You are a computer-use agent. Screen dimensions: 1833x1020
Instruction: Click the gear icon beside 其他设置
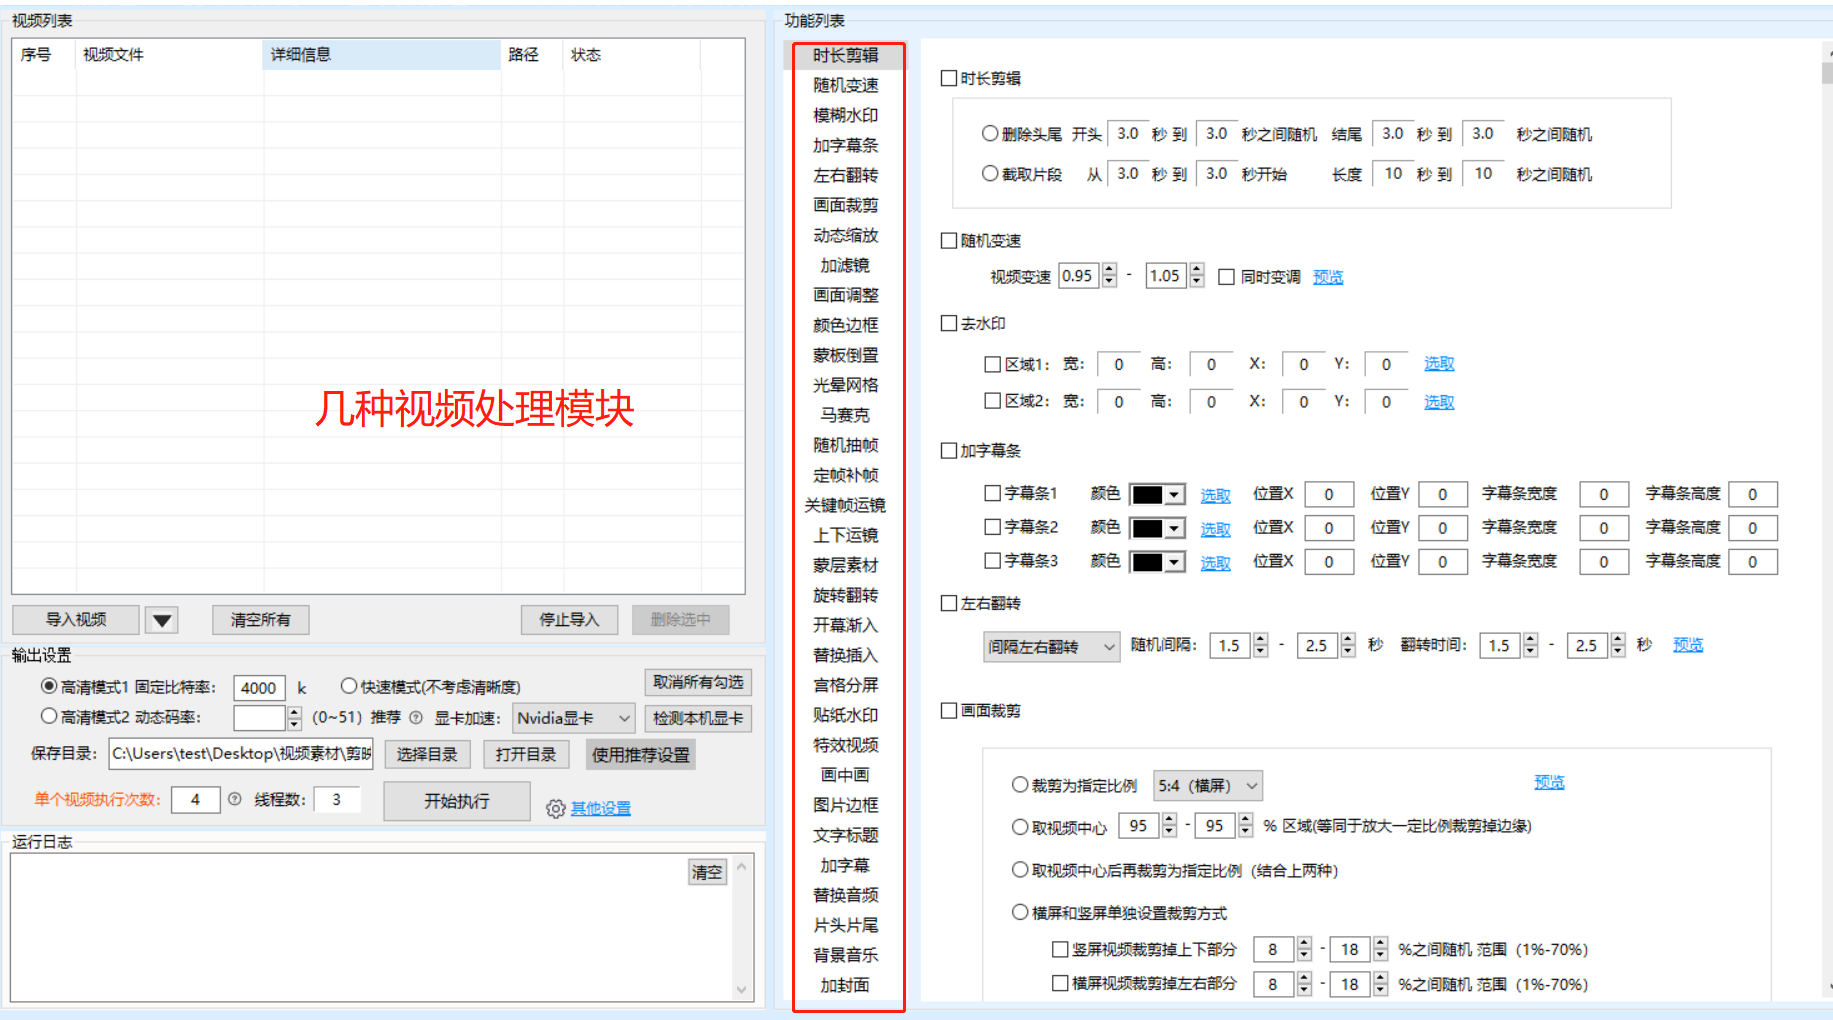pyautogui.click(x=556, y=808)
